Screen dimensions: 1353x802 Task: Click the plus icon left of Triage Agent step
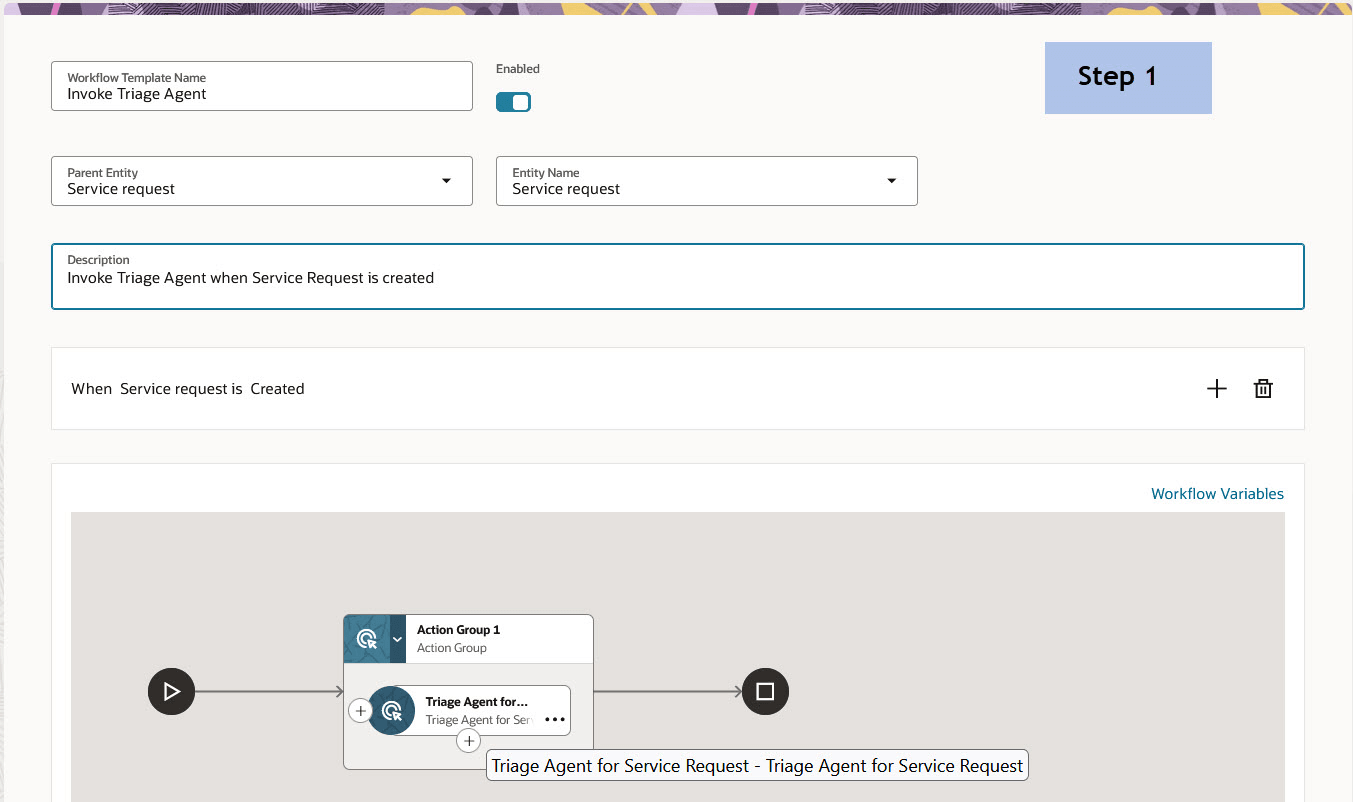pyautogui.click(x=360, y=710)
